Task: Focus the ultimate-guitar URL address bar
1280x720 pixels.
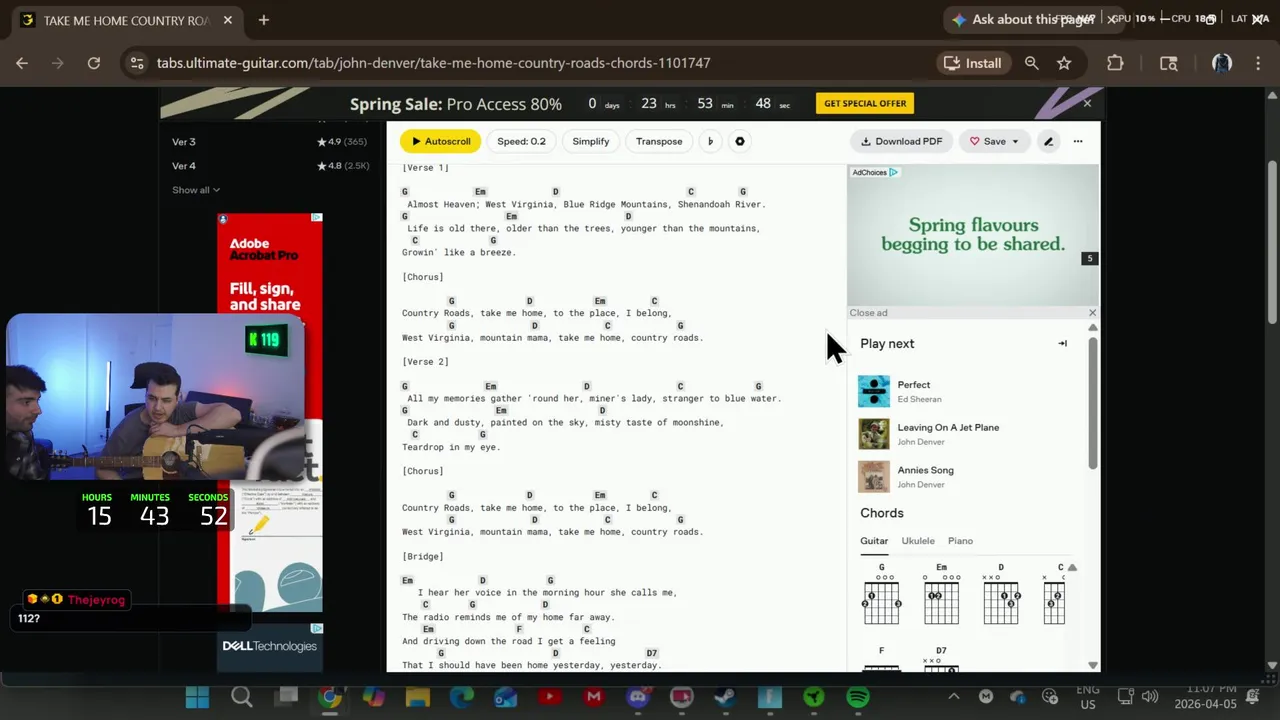Action: (433, 63)
